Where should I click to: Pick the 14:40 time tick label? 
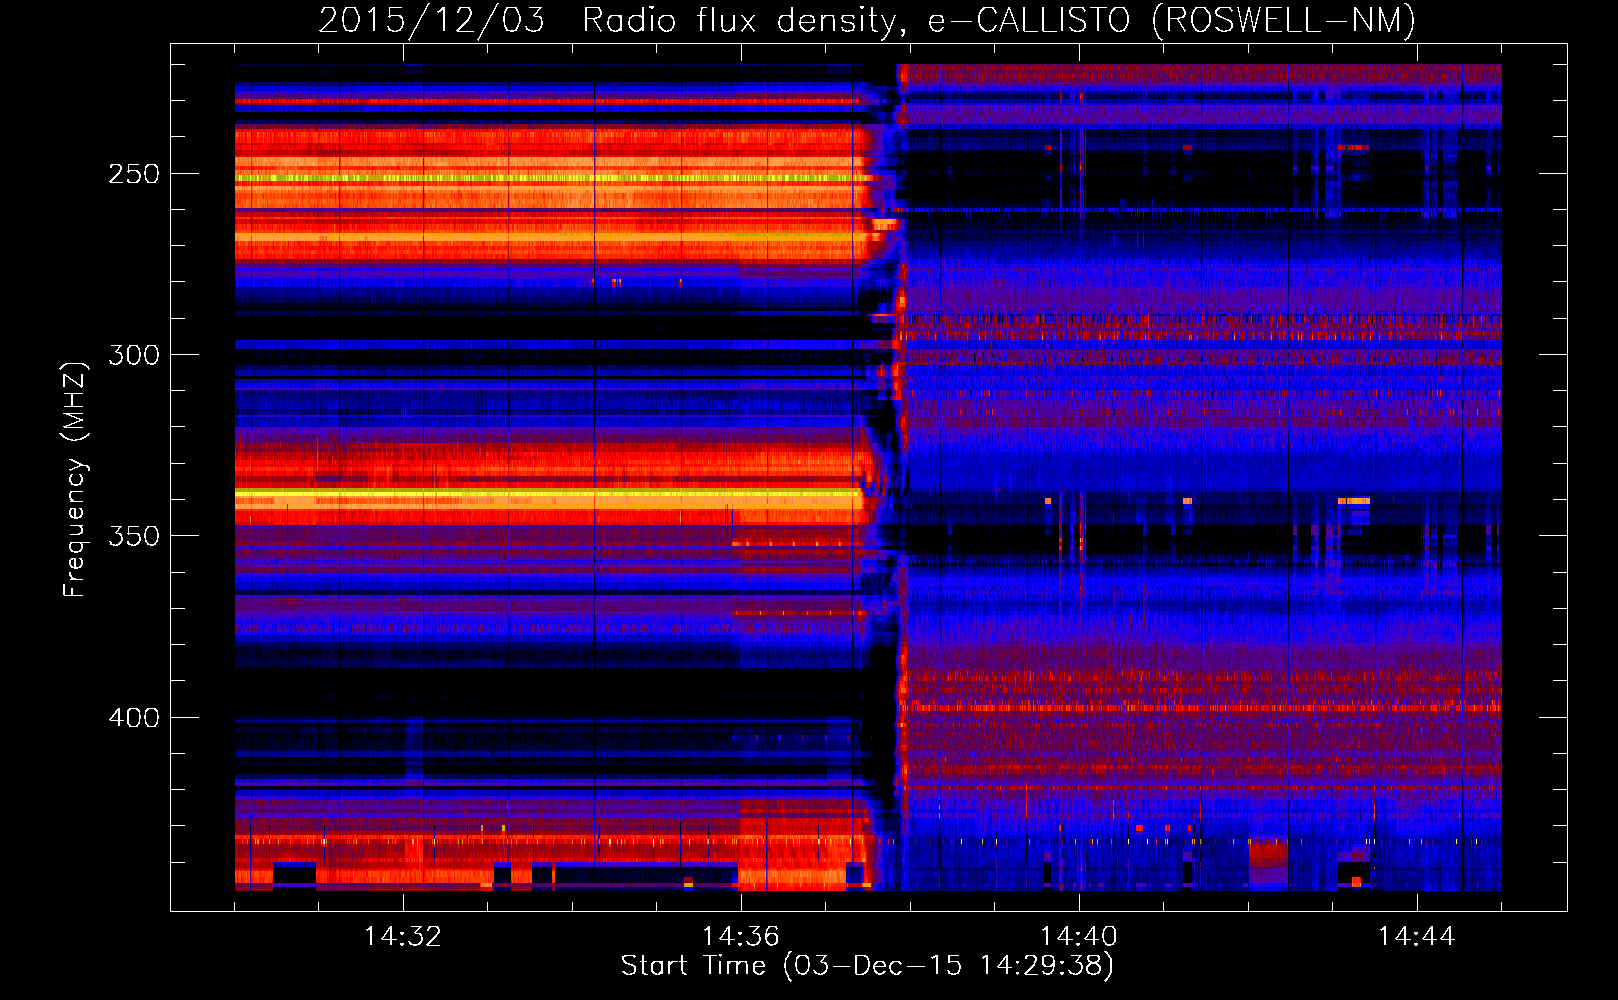[x=1079, y=936]
